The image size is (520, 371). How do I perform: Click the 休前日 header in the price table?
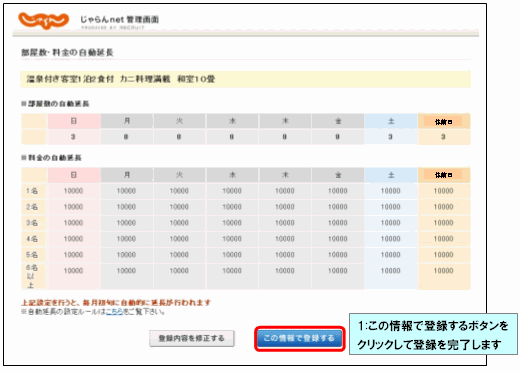444,175
